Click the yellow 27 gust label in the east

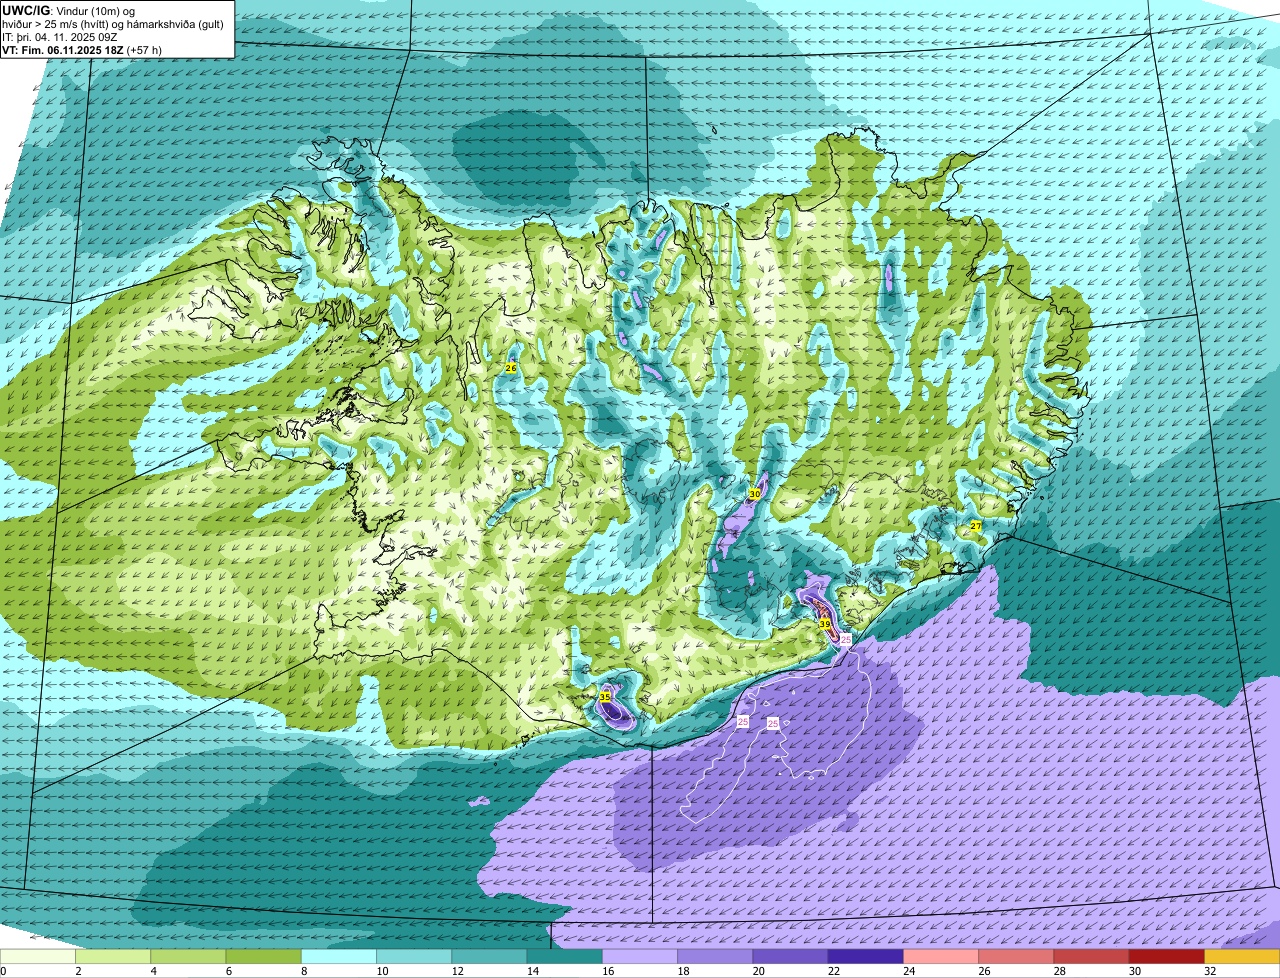[975, 525]
